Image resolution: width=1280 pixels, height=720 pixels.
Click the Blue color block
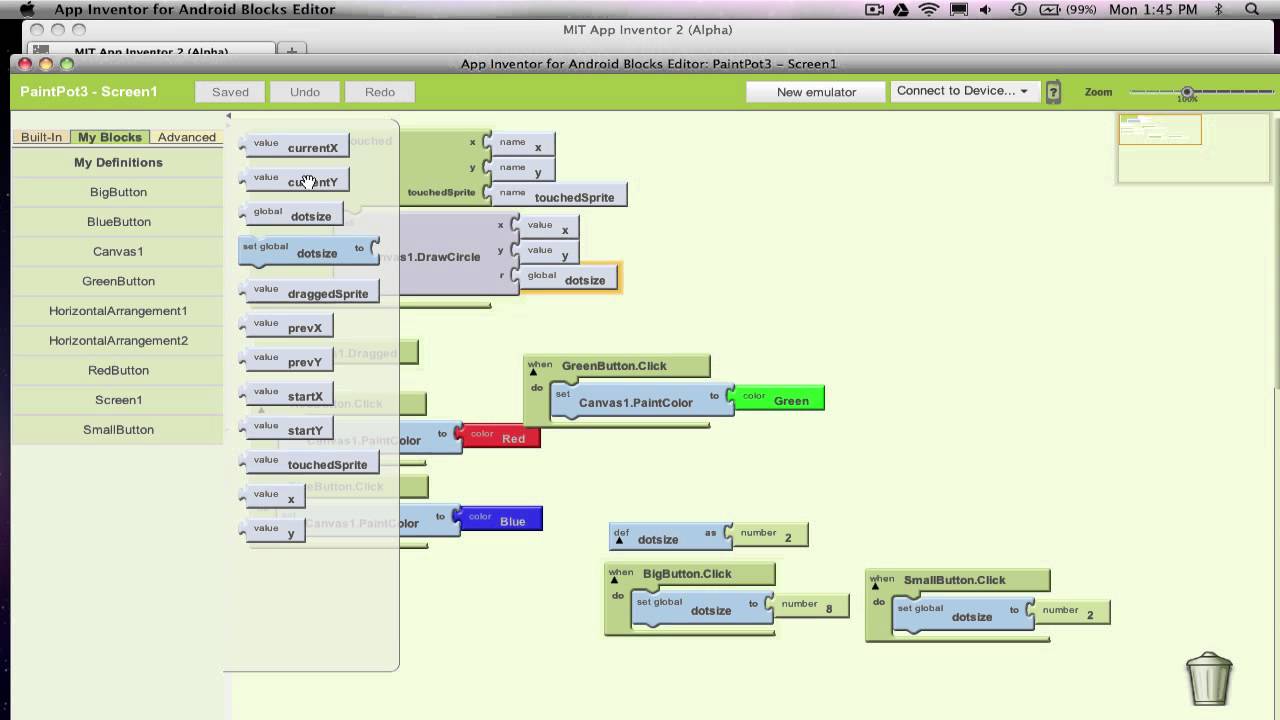(x=499, y=519)
